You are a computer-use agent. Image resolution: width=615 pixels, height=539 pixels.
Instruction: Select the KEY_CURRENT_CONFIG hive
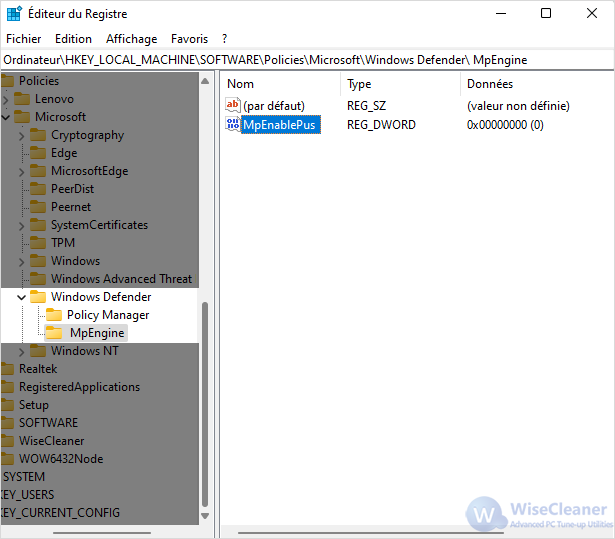[60, 513]
